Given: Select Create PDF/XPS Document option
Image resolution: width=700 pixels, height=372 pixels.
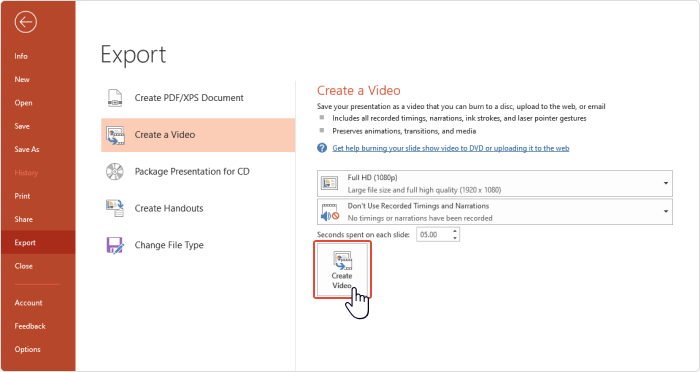Looking at the screenshot, I should point(198,98).
